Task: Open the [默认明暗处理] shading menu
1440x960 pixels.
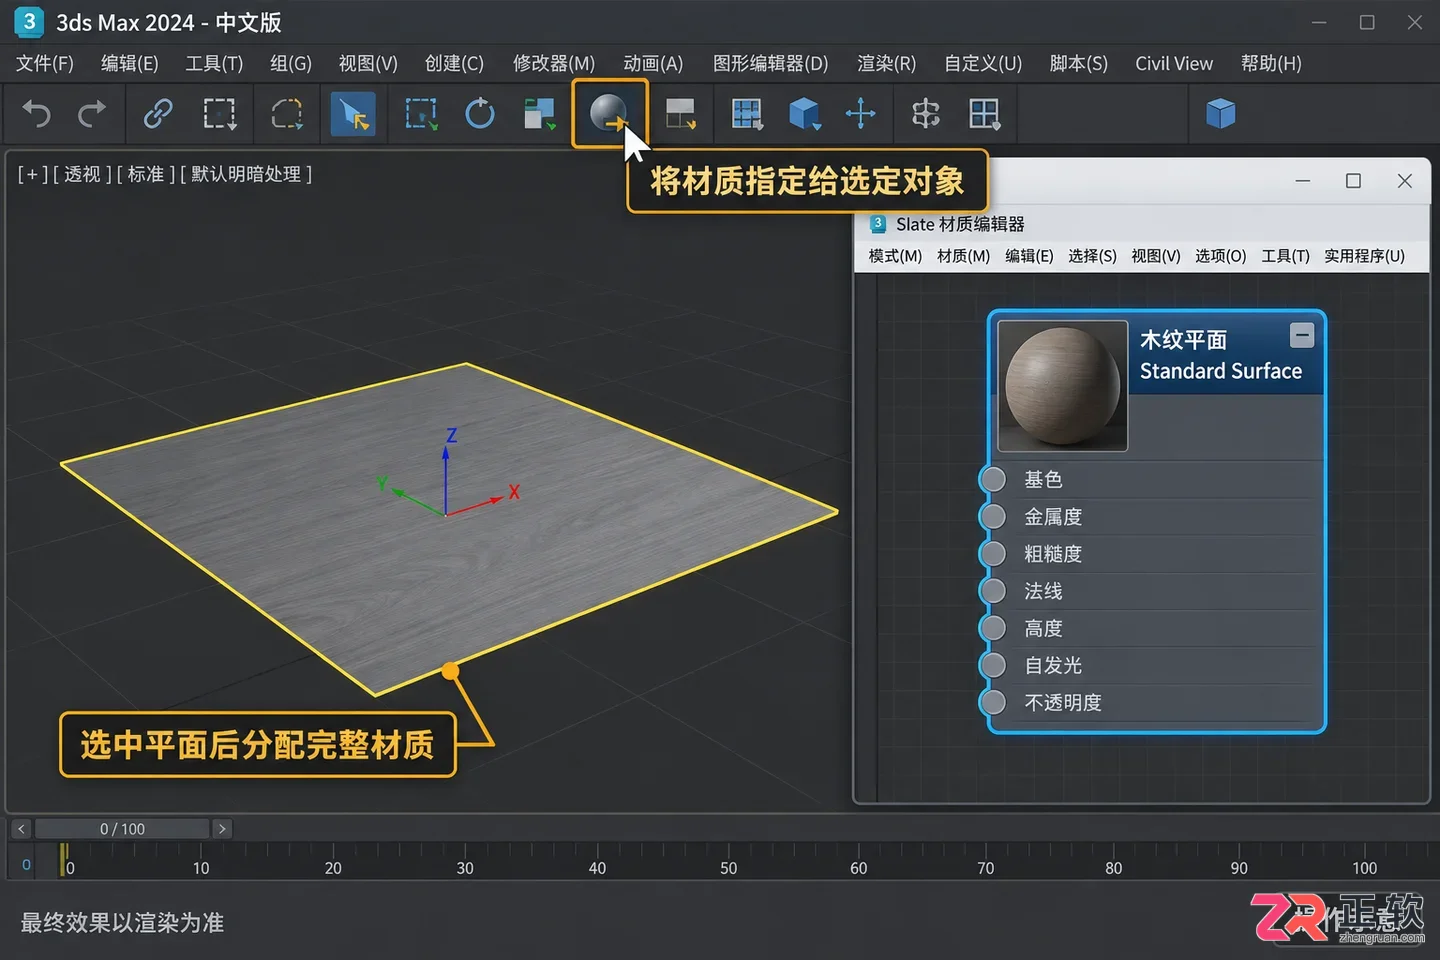Action: pyautogui.click(x=246, y=174)
